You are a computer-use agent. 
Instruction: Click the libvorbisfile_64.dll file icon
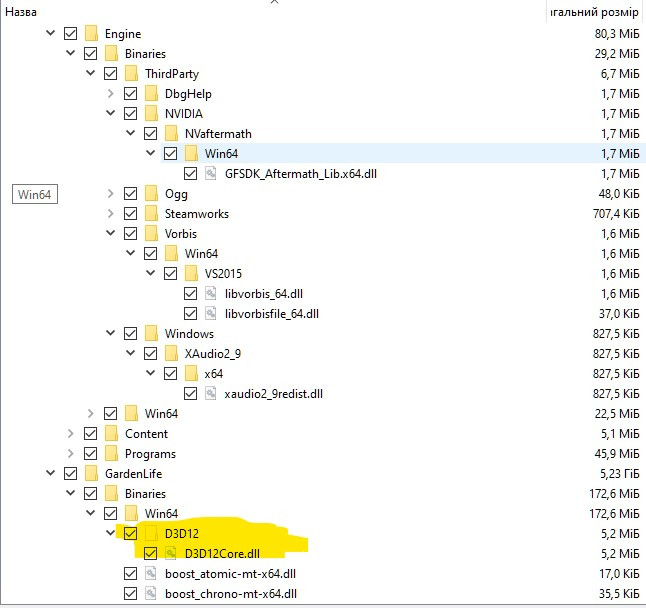coord(211,313)
